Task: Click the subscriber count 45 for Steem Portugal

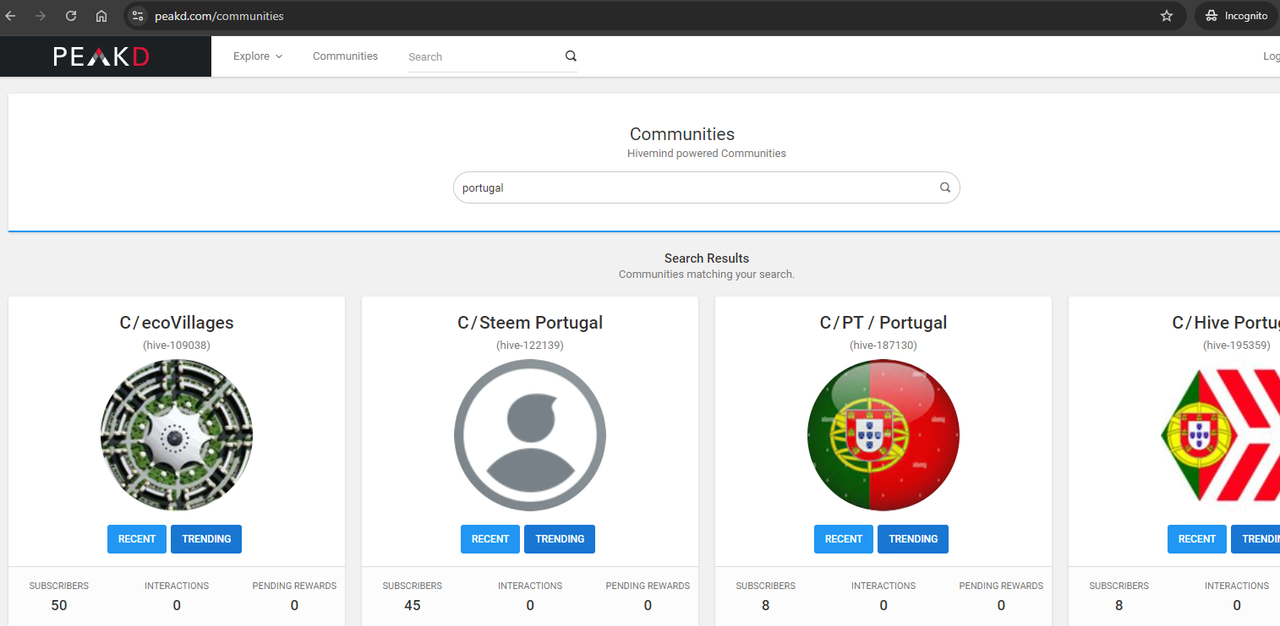Action: click(412, 605)
